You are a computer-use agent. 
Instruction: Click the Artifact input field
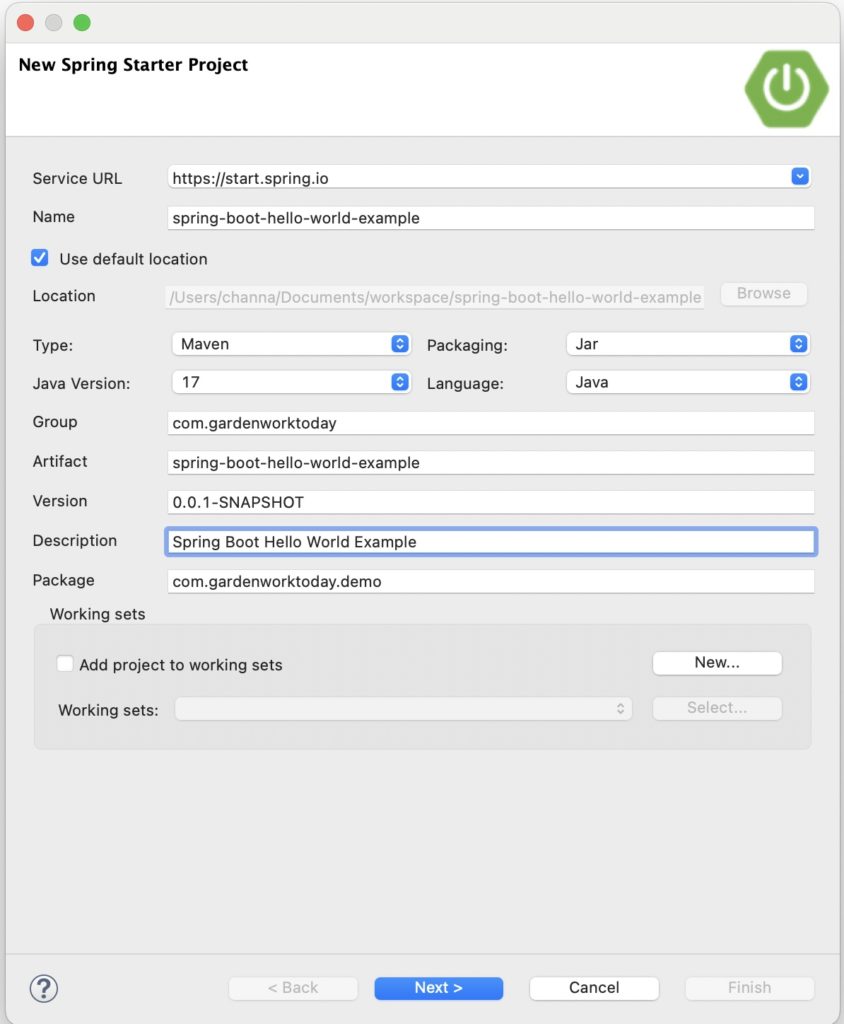(490, 463)
